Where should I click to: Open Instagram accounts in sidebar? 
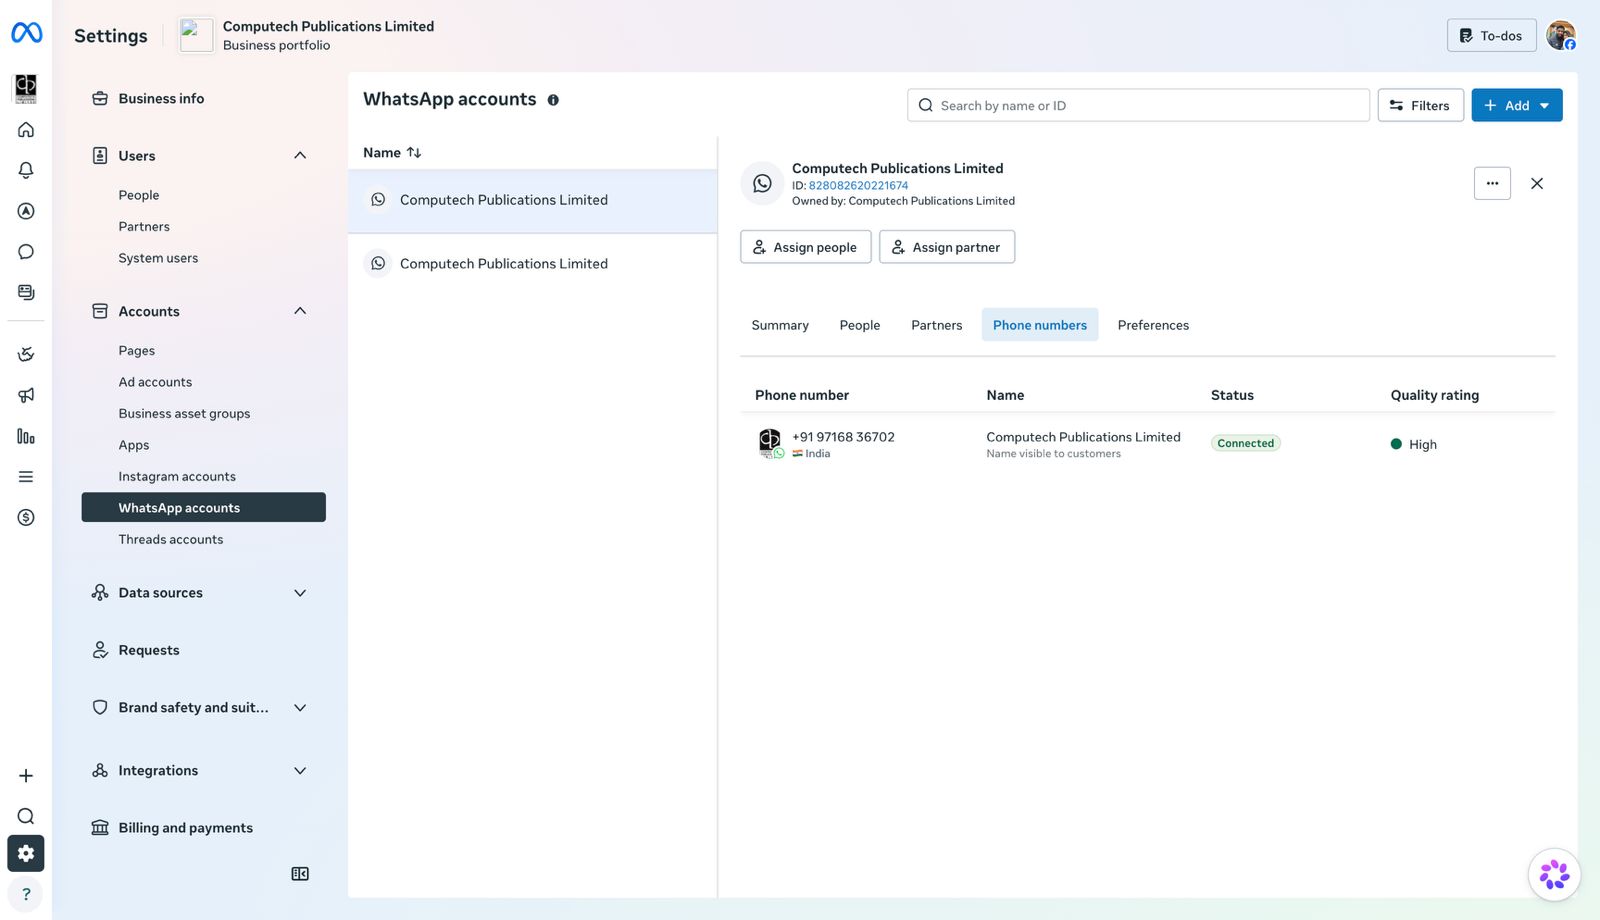tap(177, 477)
